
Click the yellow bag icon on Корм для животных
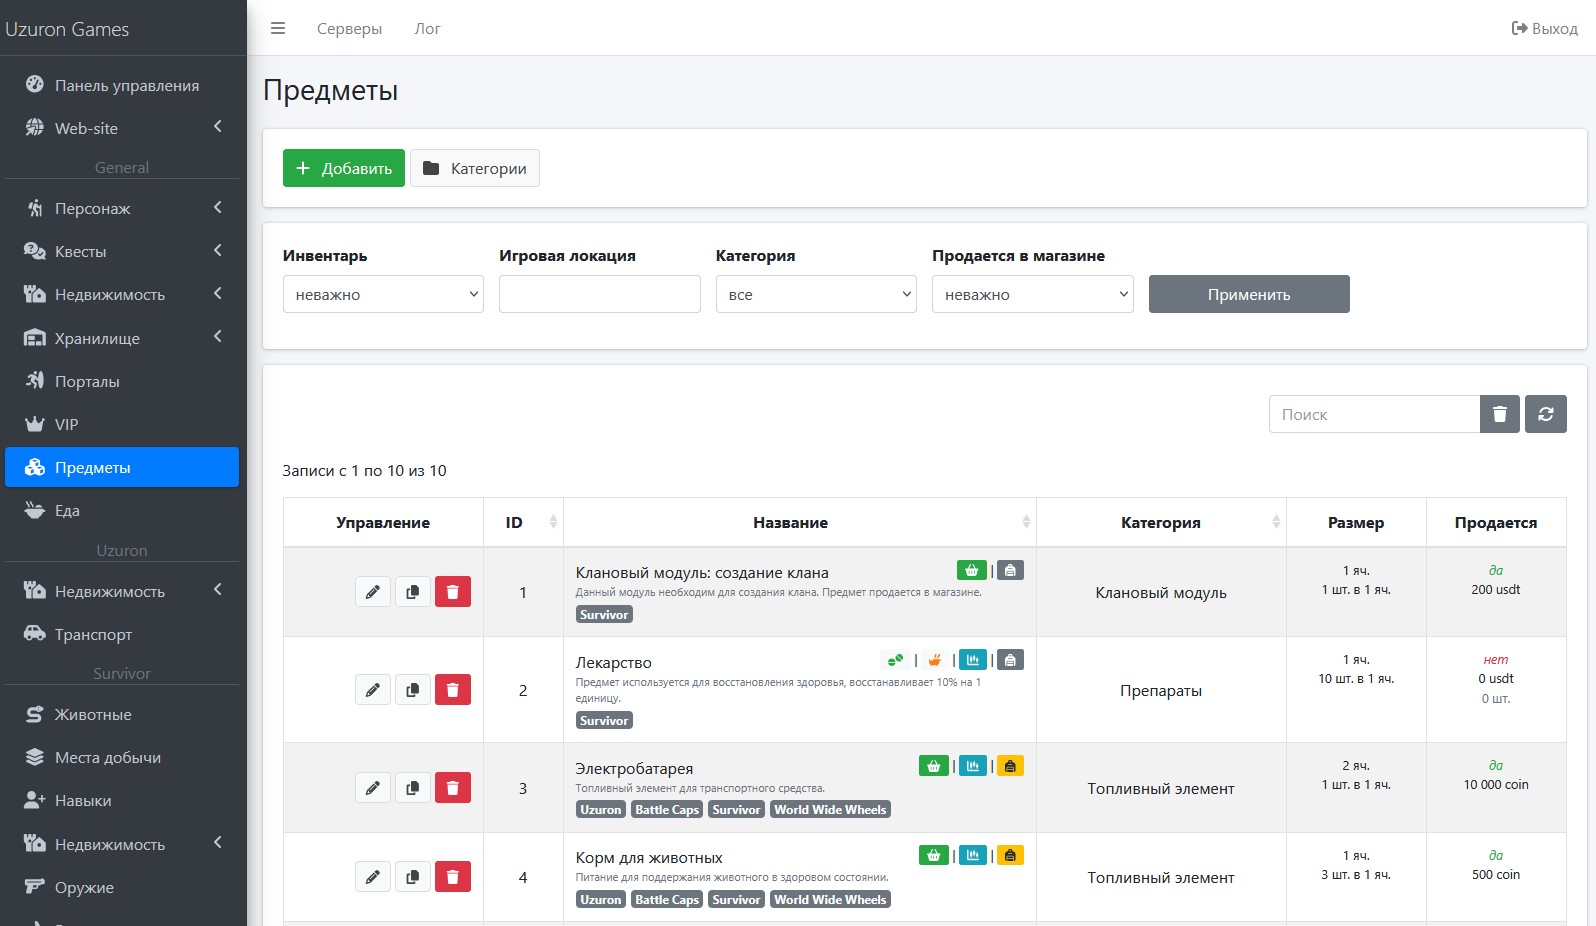[x=1010, y=856]
